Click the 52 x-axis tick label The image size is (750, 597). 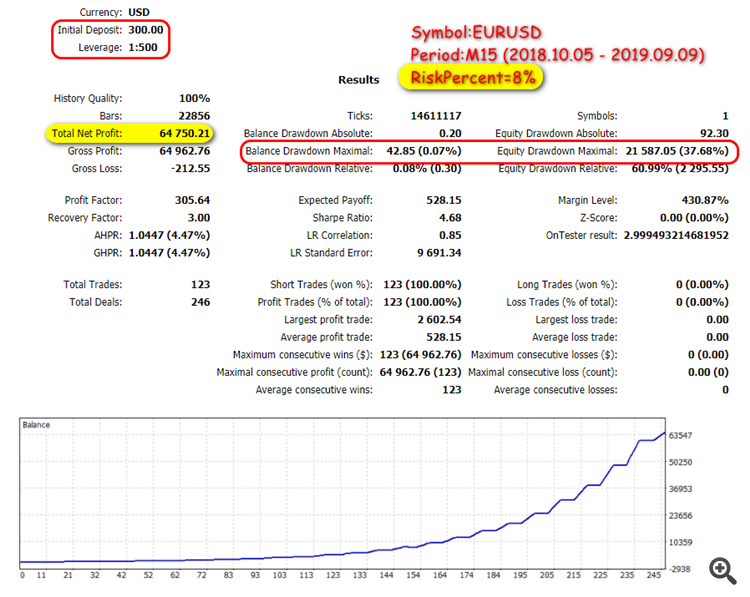tap(148, 575)
